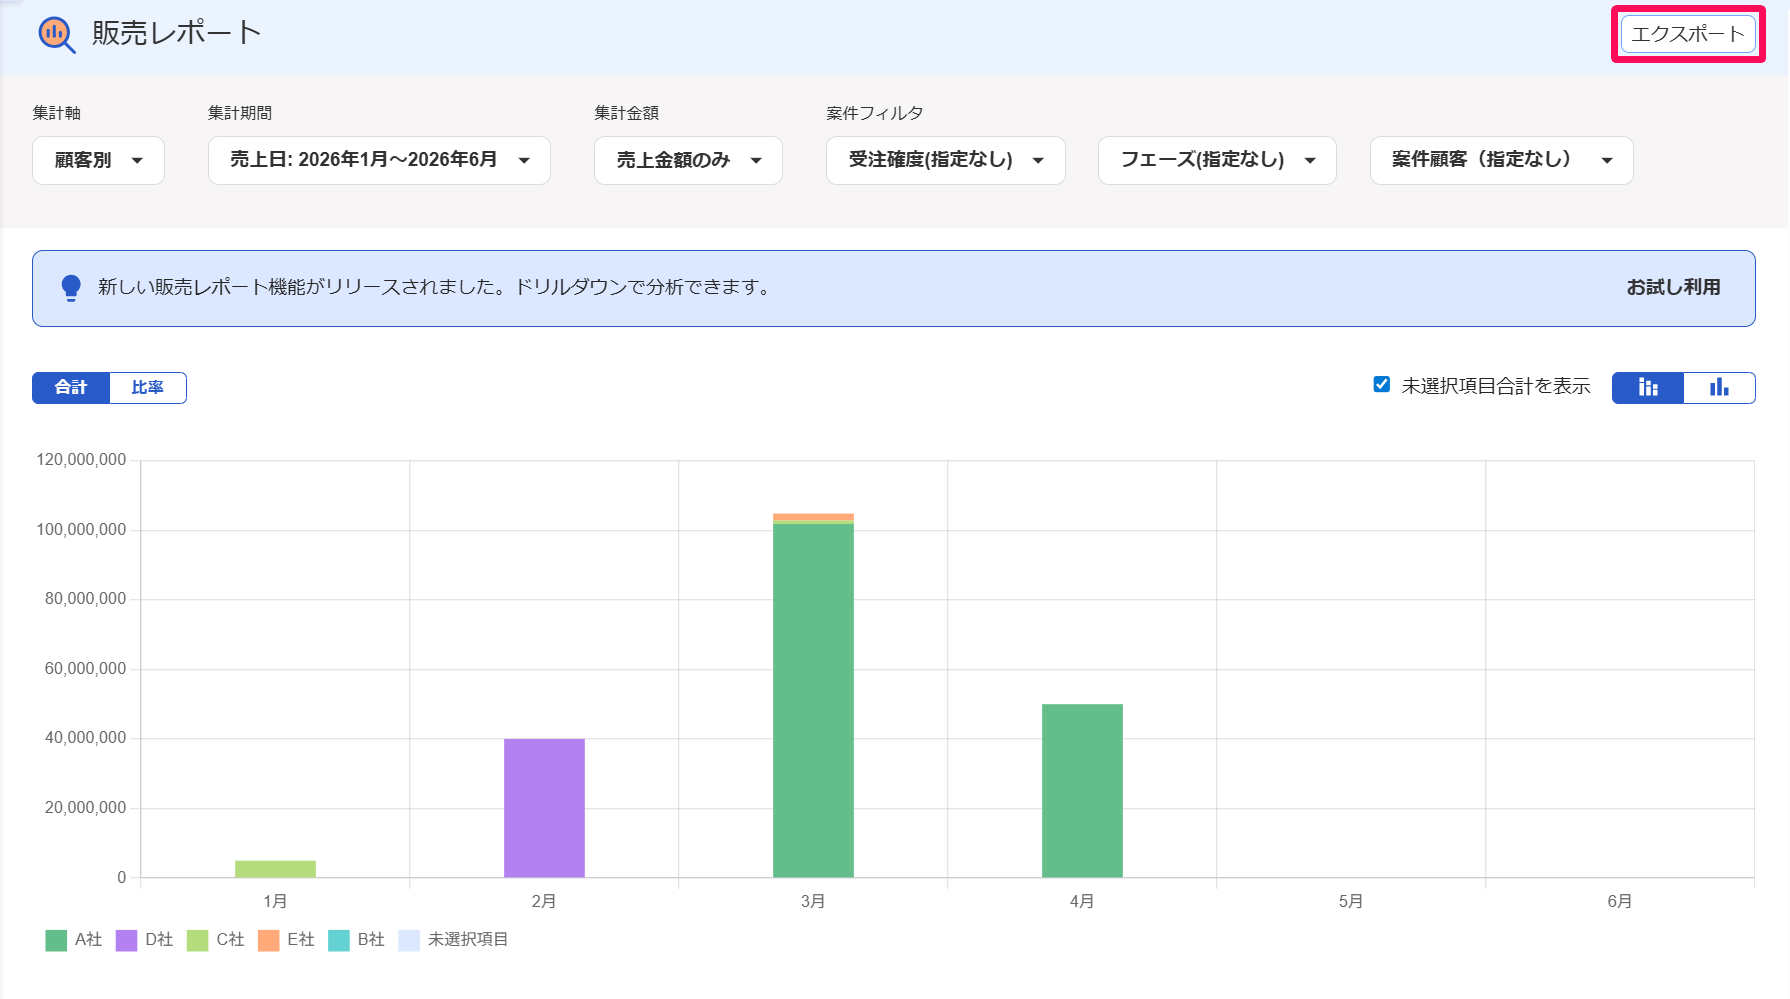Toggle C社 legend color swatch

click(x=197, y=940)
